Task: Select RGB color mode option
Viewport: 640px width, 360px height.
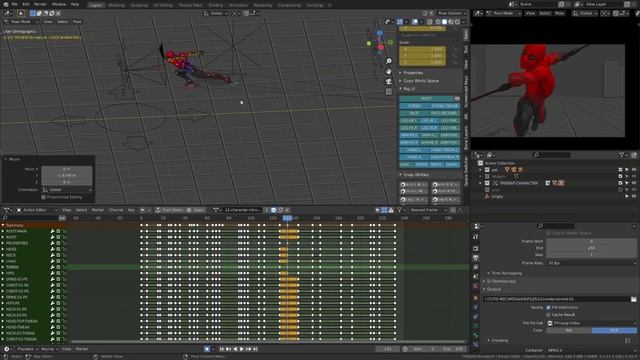Action: pos(614,330)
